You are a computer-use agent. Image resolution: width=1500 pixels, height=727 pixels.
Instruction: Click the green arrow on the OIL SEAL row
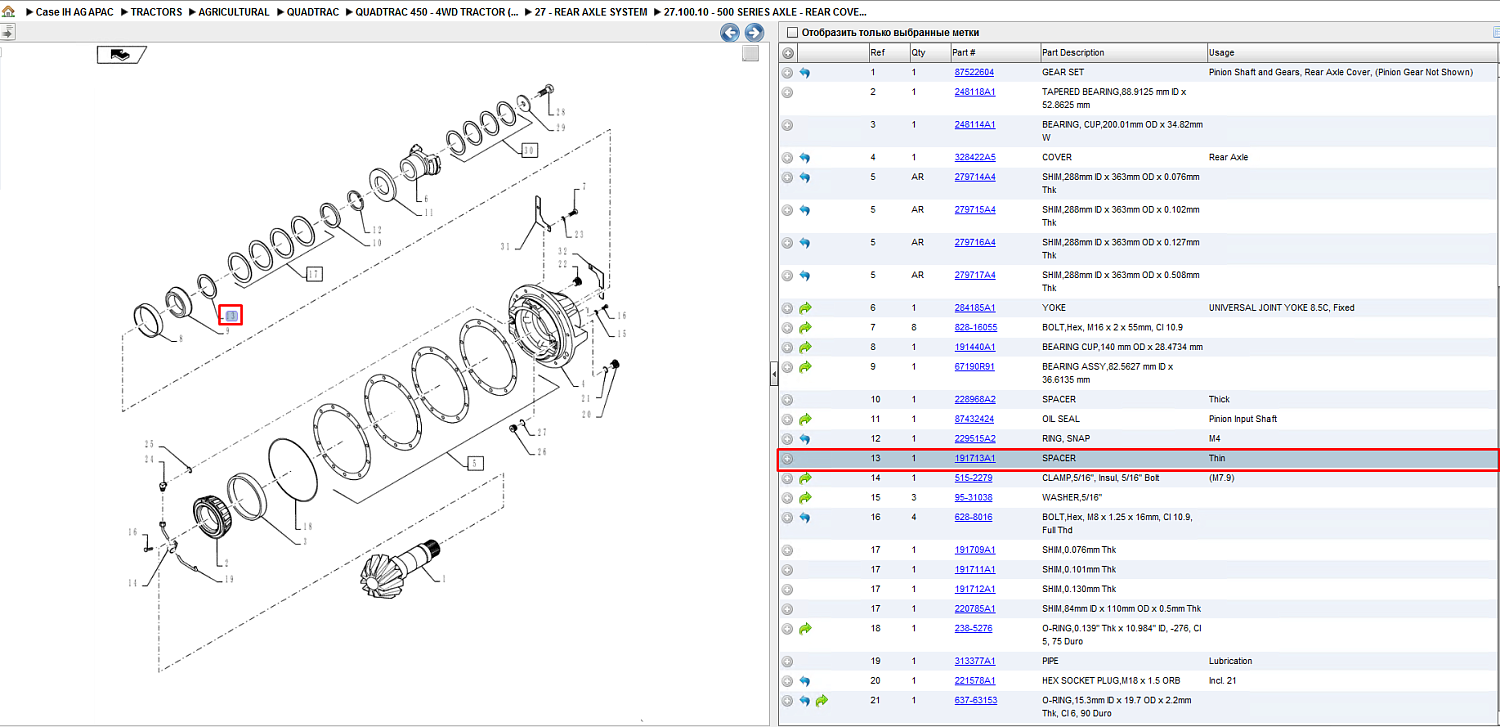(x=805, y=419)
